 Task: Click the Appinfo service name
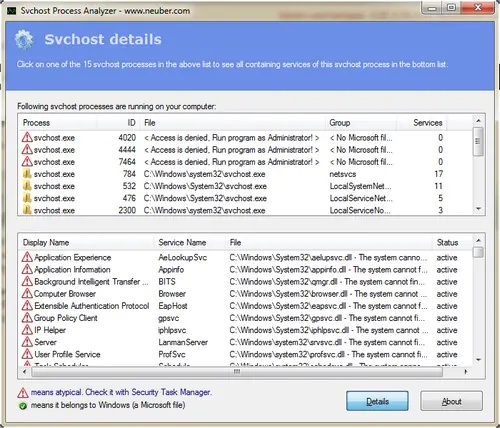pos(171,269)
